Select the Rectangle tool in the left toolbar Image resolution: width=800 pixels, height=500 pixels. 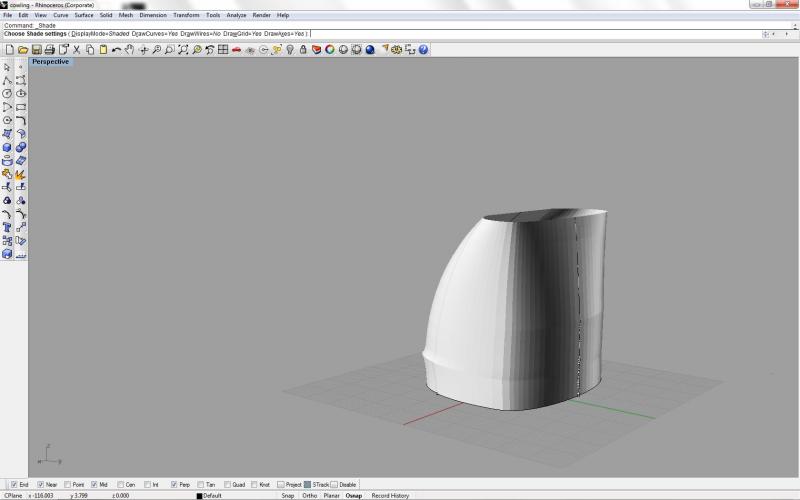pos(20,107)
